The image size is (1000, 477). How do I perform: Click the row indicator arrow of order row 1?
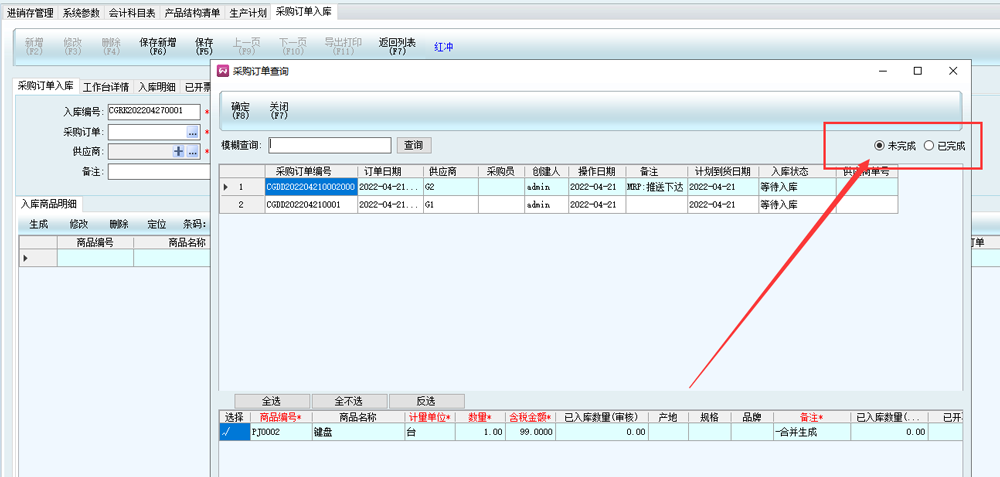(226, 187)
